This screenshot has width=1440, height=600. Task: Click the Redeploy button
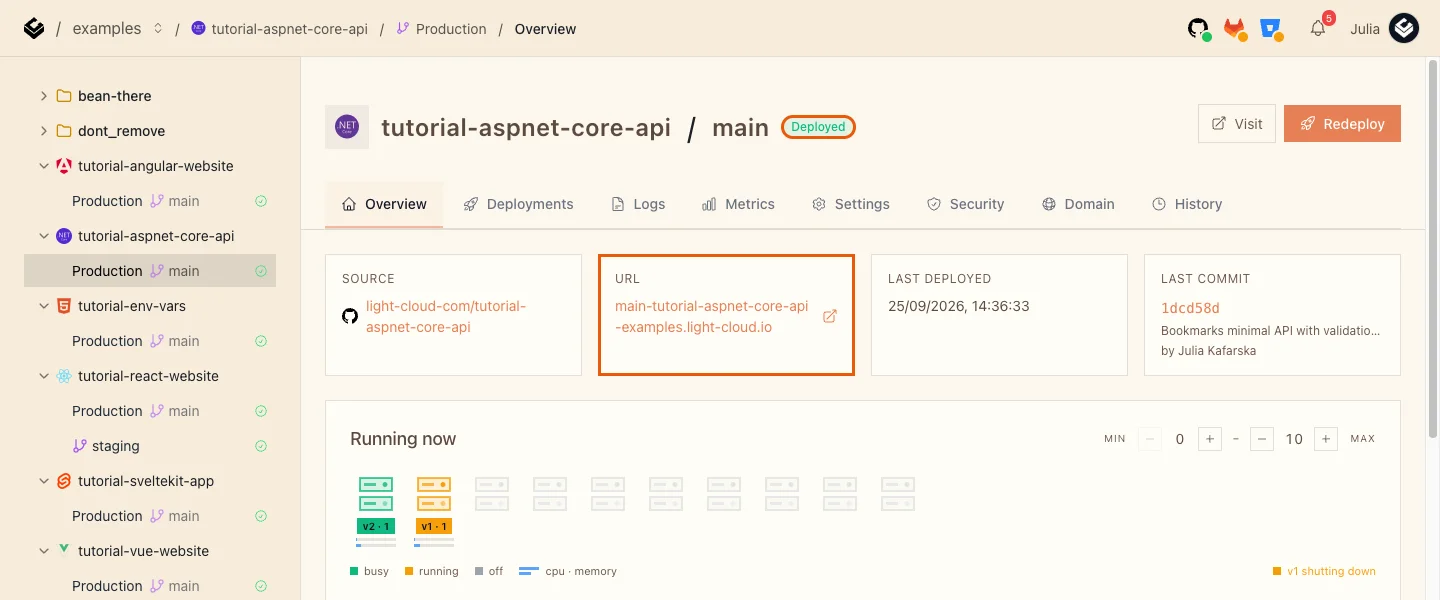1342,124
